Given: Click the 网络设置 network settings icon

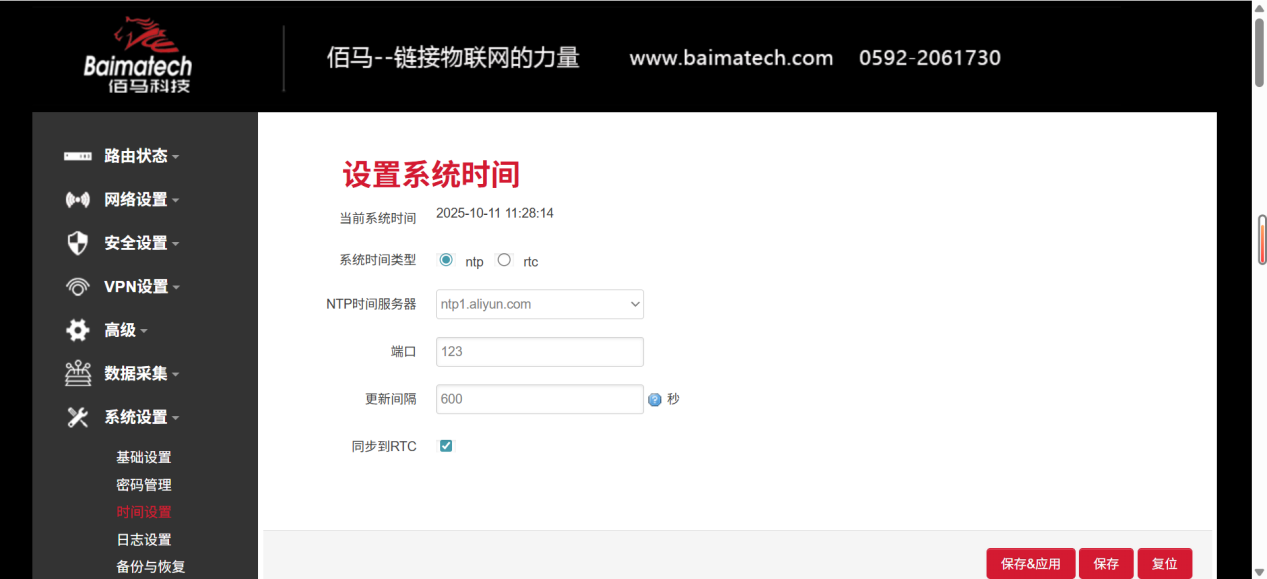Looking at the screenshot, I should coord(78,199).
